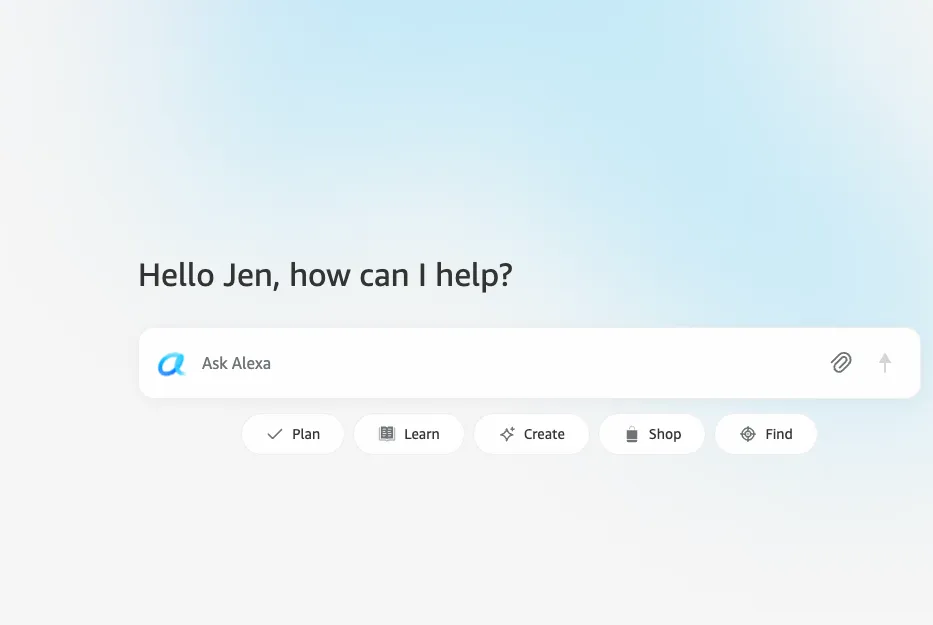Click the blue Alexa logo icon
The width and height of the screenshot is (933, 625).
(171, 364)
